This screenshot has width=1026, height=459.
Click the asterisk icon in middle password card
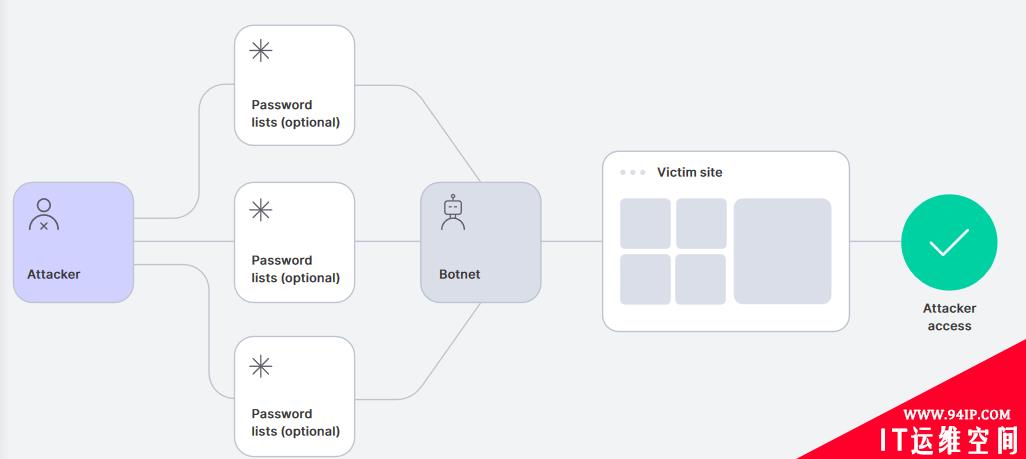(x=260, y=210)
